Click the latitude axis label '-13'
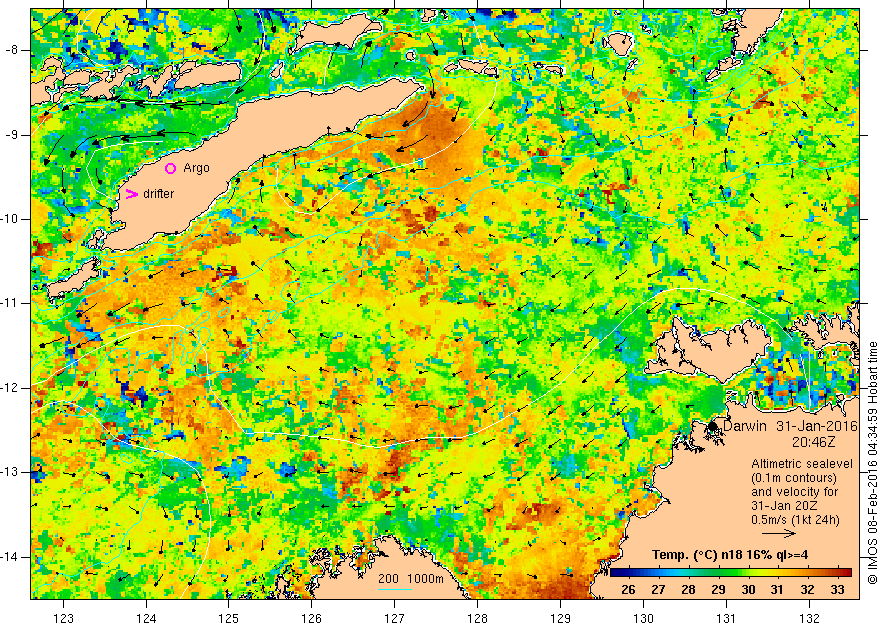880x630 pixels. coord(9,472)
